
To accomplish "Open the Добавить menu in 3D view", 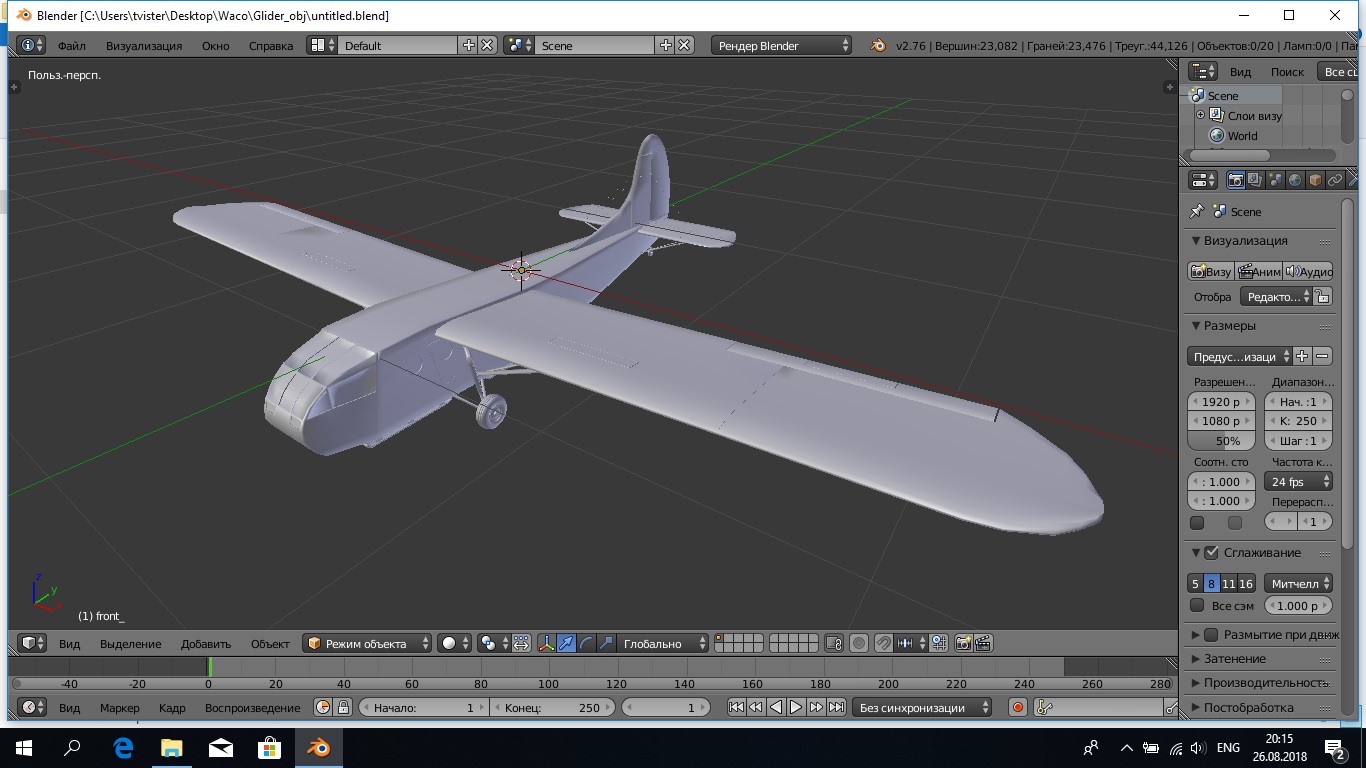I will coord(206,643).
